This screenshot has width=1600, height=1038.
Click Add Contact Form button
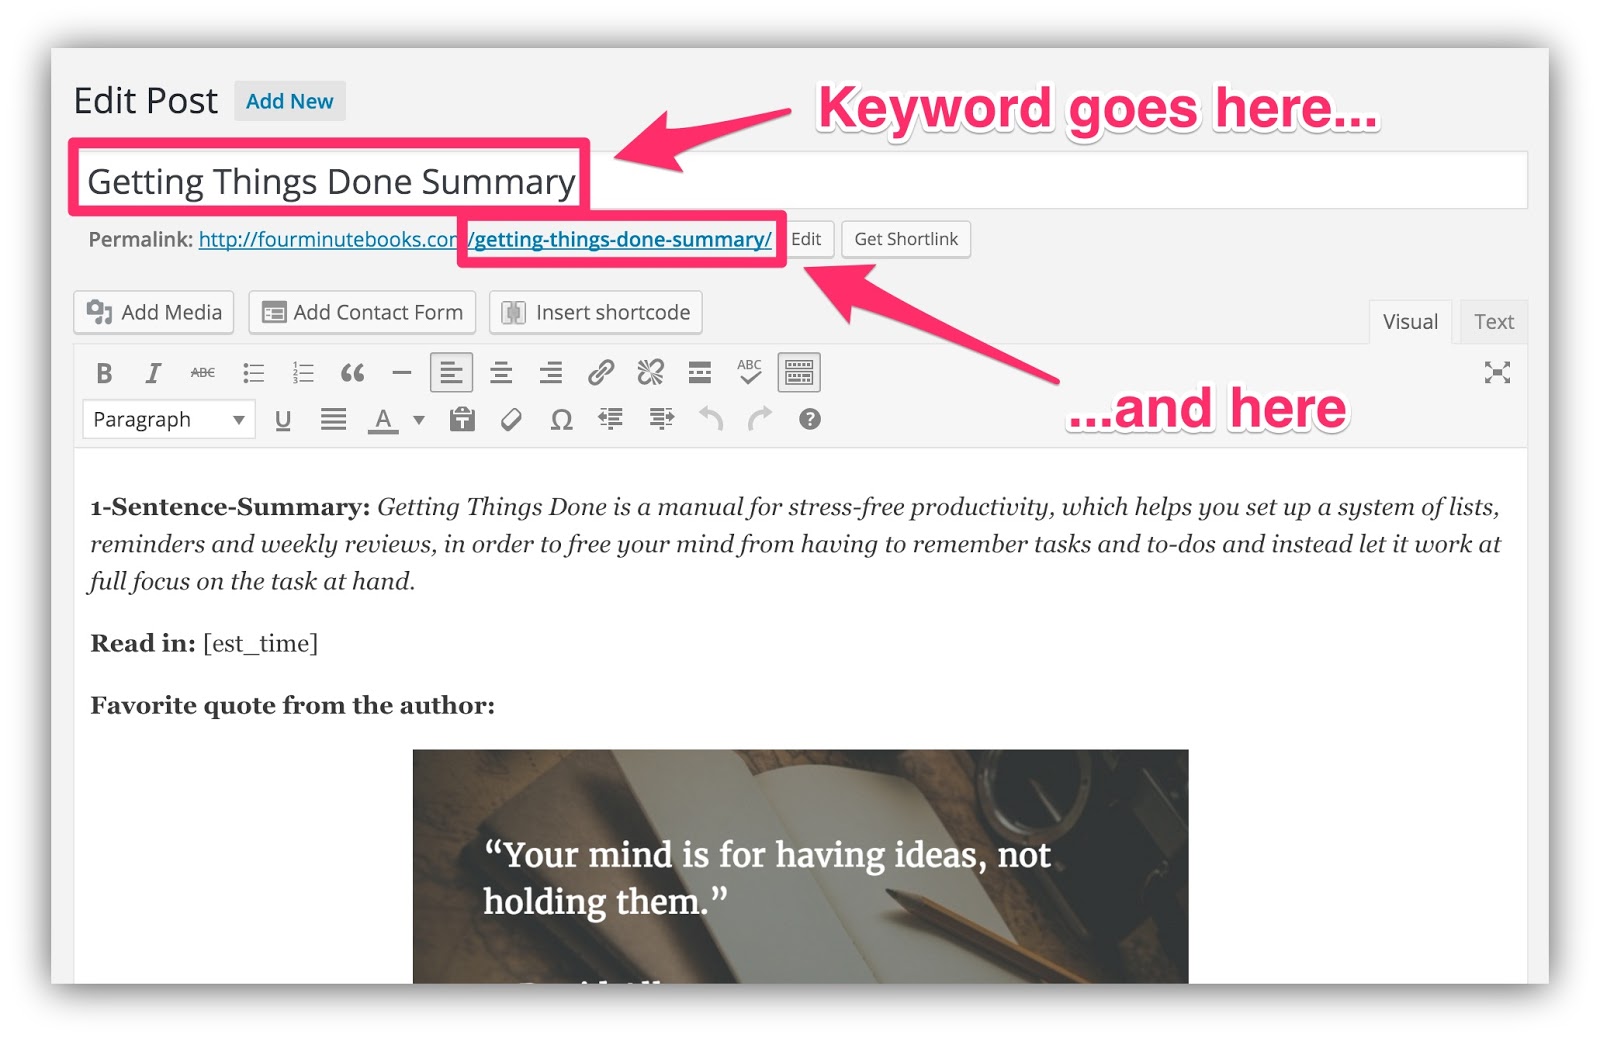pos(362,312)
